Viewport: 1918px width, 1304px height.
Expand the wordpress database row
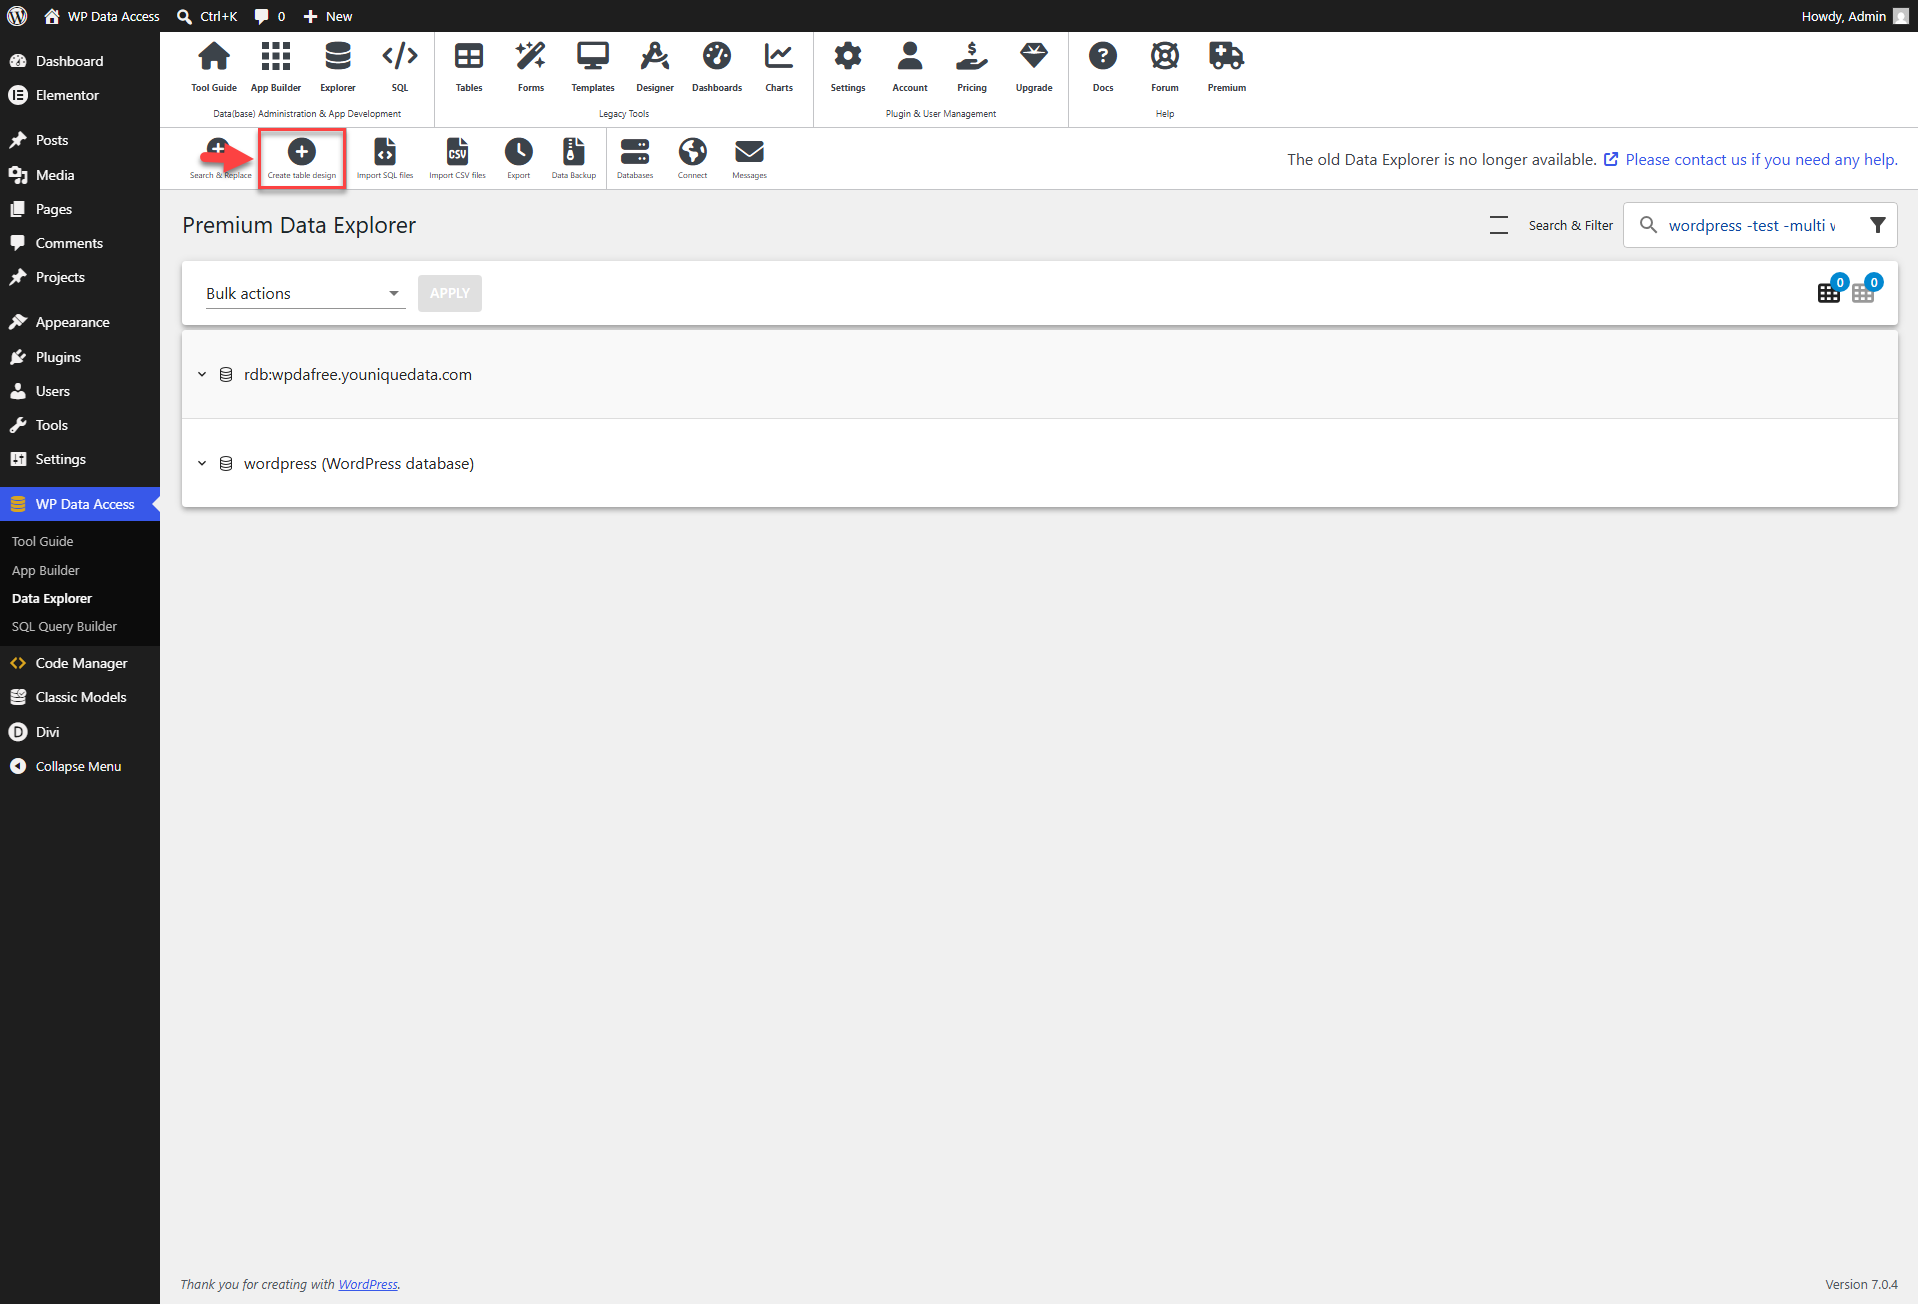pos(201,464)
